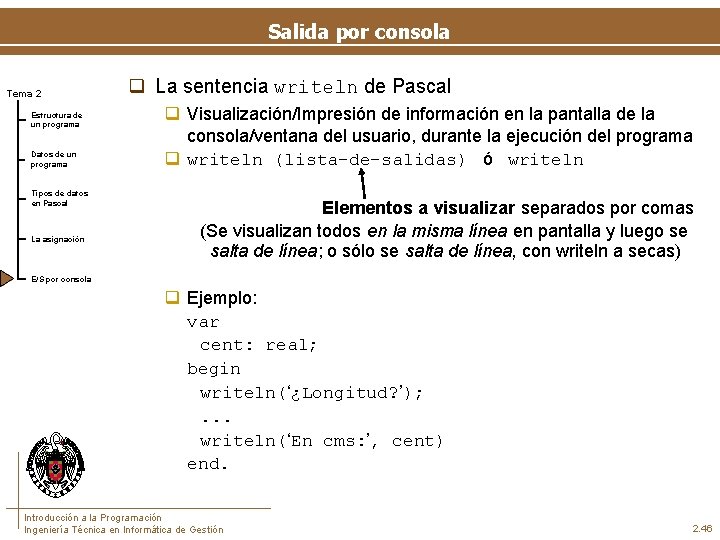Viewport: 720px width, 540px height.
Task: Click the text 'con writeln a secas)'
Action: point(601,251)
